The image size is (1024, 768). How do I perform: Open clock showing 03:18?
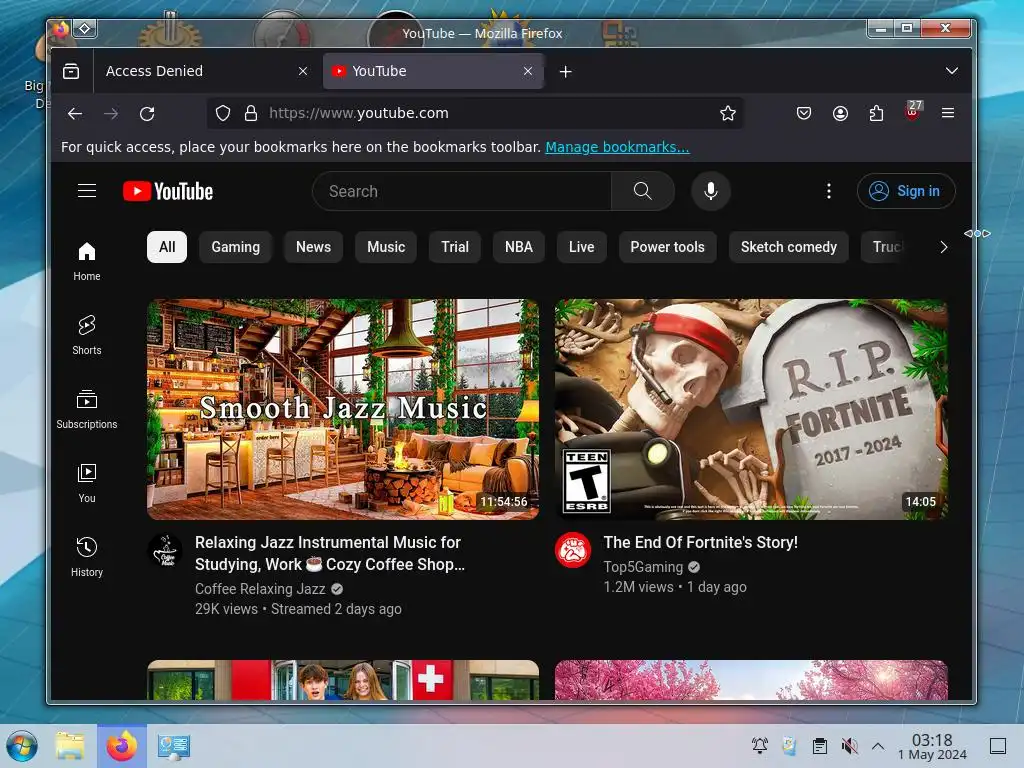click(x=932, y=746)
